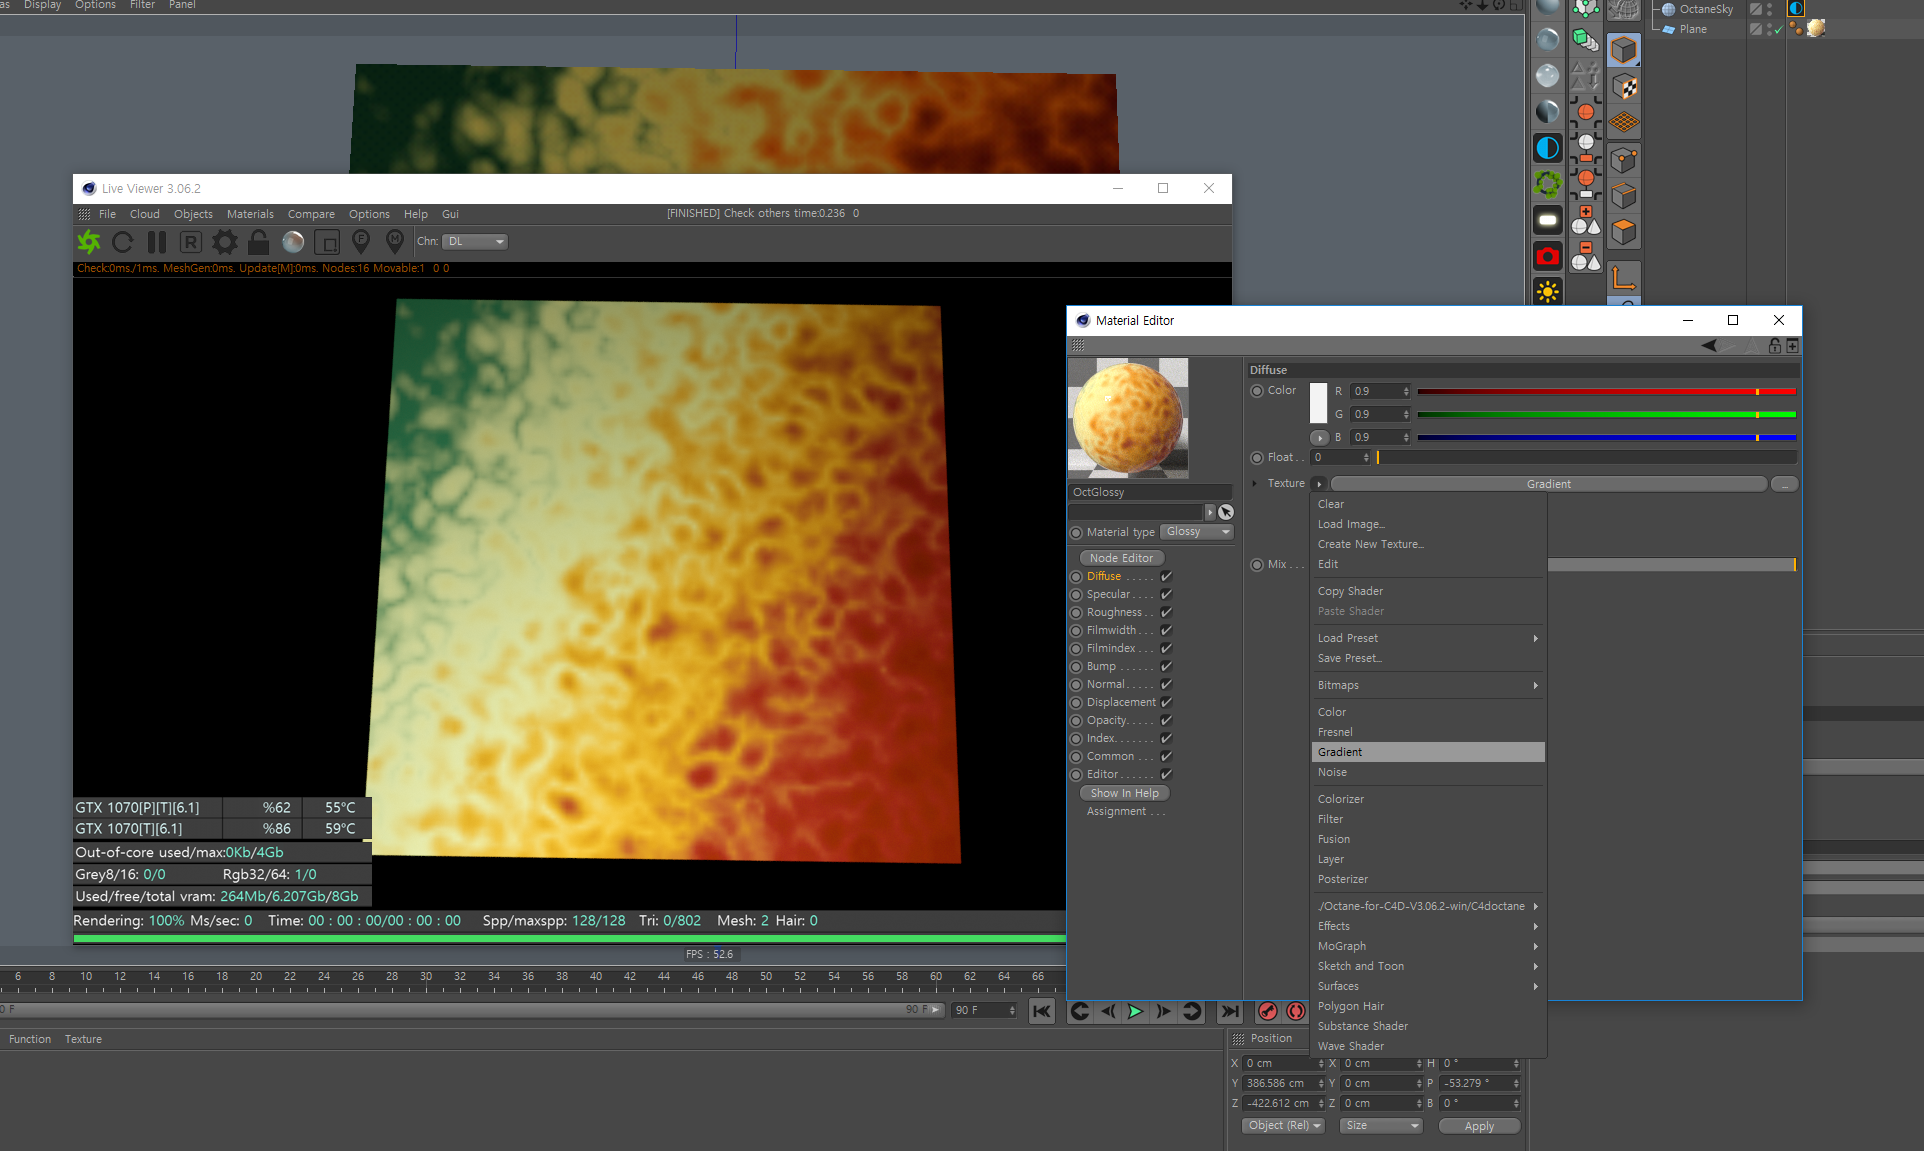
Task: Toggle the Bump channel checkbox
Action: pos(1166,666)
